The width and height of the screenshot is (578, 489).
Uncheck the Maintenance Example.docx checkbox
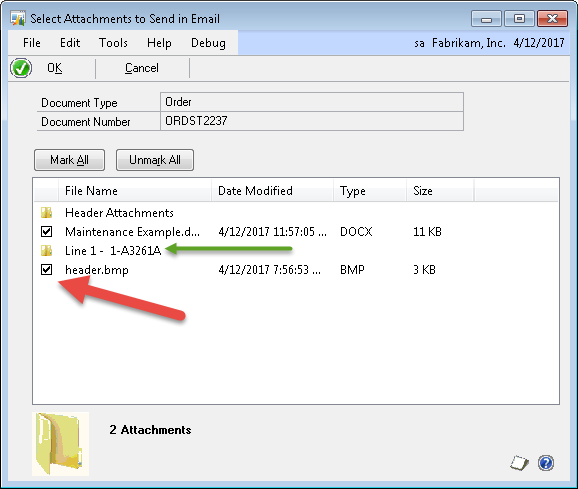46,231
